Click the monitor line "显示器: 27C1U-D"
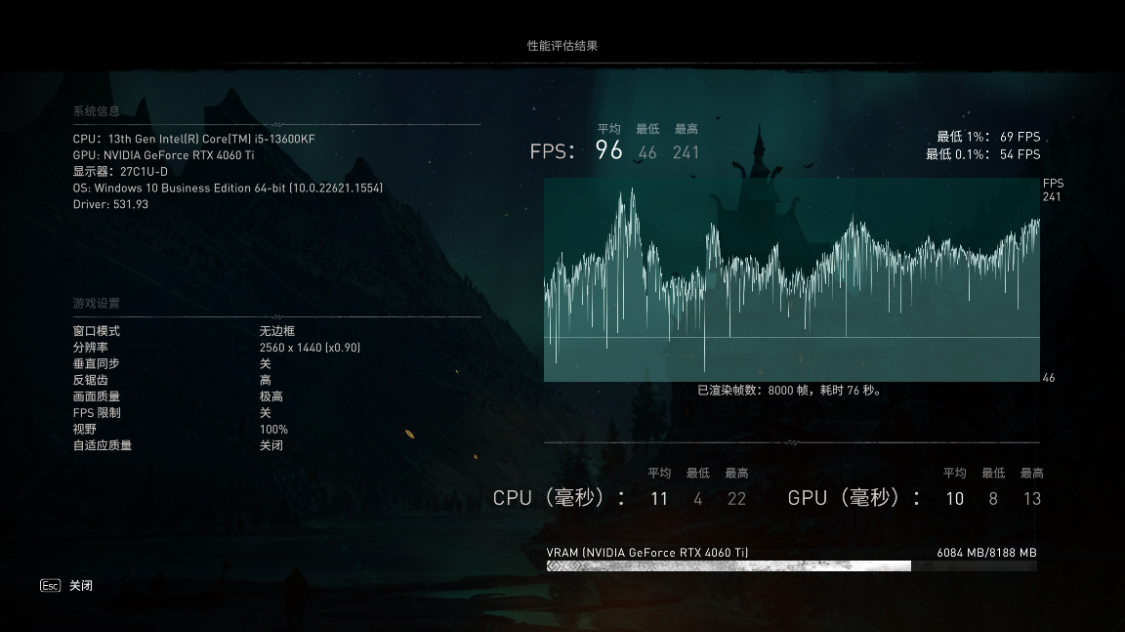 [x=120, y=171]
